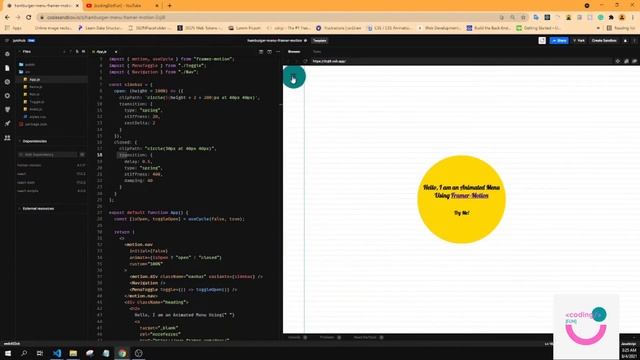Click the notifications bell icon in CodeSandbox header

coord(625,40)
